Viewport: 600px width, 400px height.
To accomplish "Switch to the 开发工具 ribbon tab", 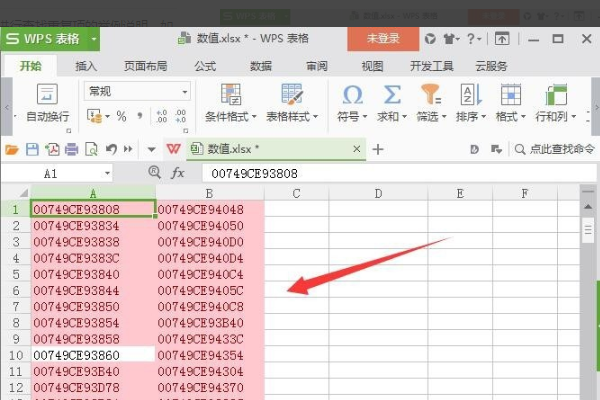I will click(432, 66).
